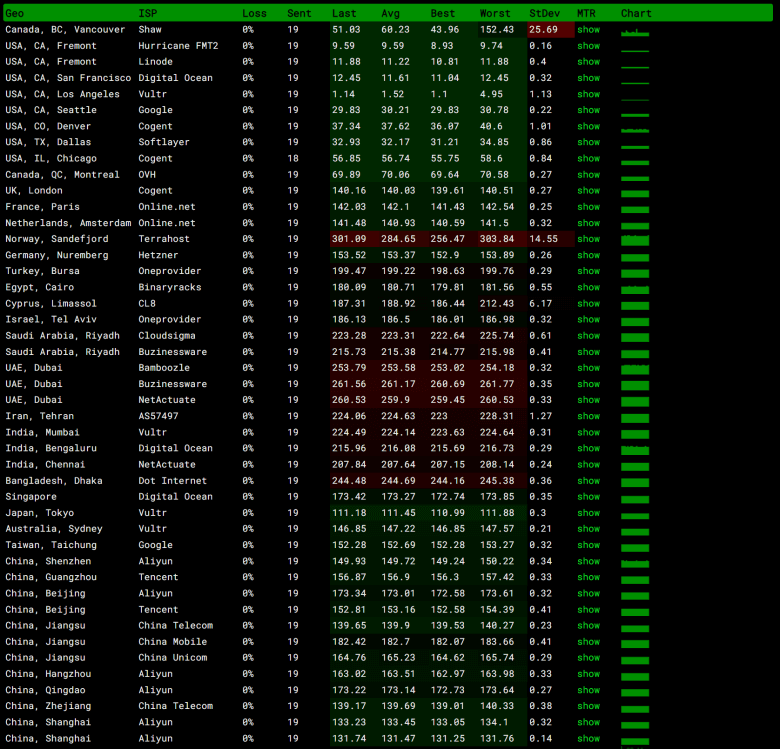Show the MTR for AS57497 in Tehran
This screenshot has width=780, height=749.
point(588,416)
